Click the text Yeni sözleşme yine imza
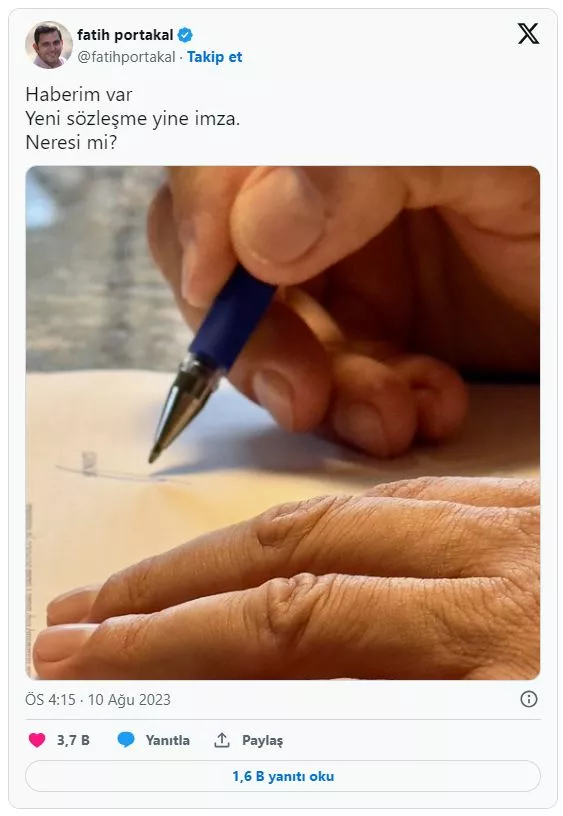The height and width of the screenshot is (816, 563). coord(133,119)
